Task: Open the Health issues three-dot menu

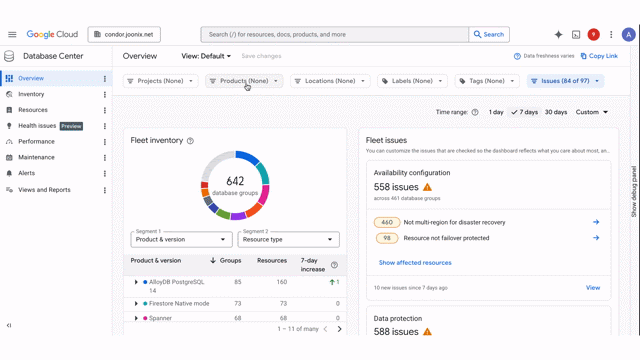Action: click(x=104, y=126)
